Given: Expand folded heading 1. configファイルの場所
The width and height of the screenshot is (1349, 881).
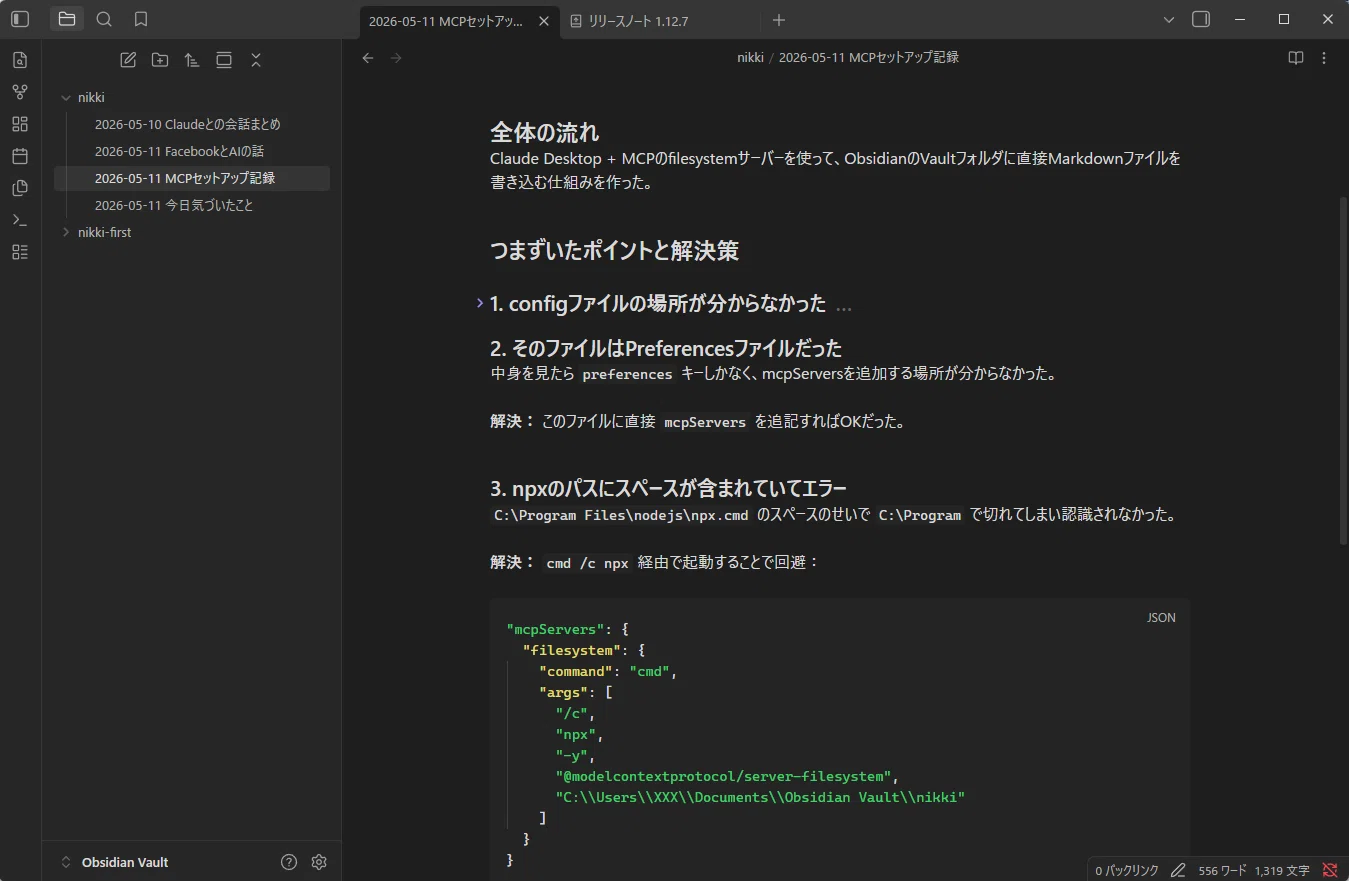Looking at the screenshot, I should (480, 303).
